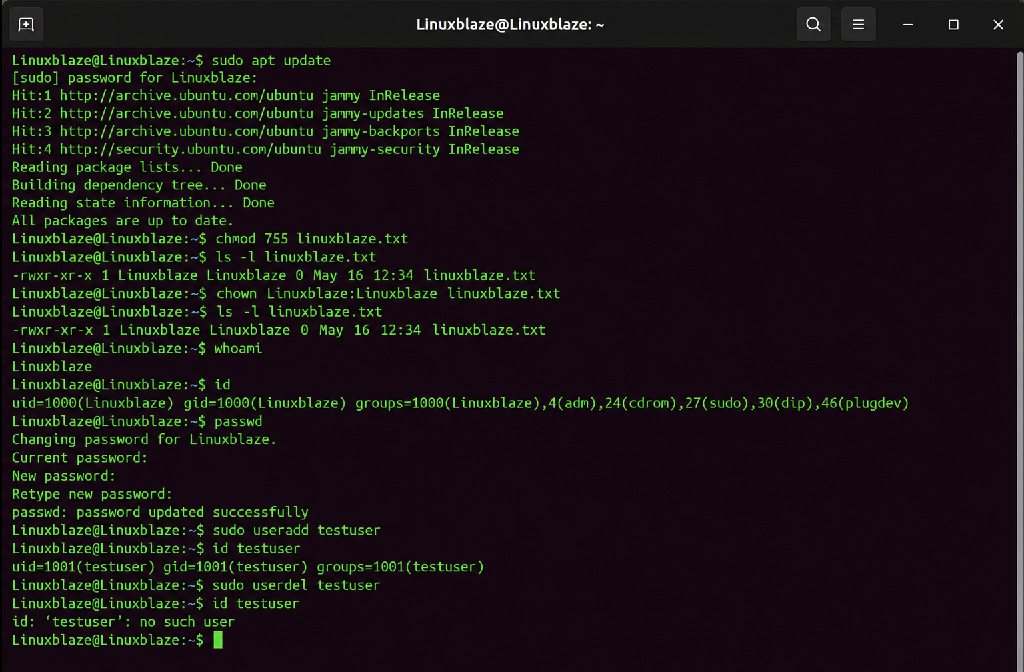Viewport: 1024px width, 672px height.
Task: Click the 'chmod 755 linuxblaze.txt' command
Action: coord(312,239)
